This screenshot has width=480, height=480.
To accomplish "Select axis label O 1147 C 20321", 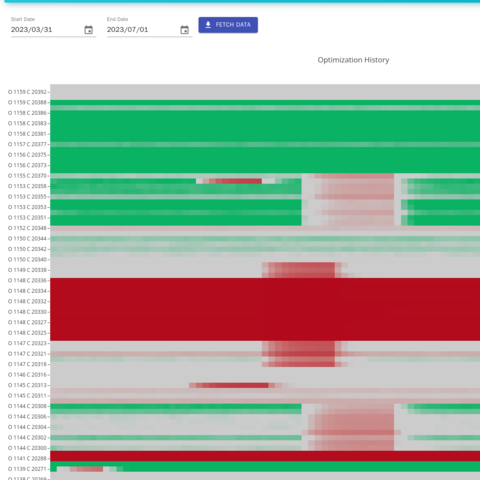I will point(27,354).
